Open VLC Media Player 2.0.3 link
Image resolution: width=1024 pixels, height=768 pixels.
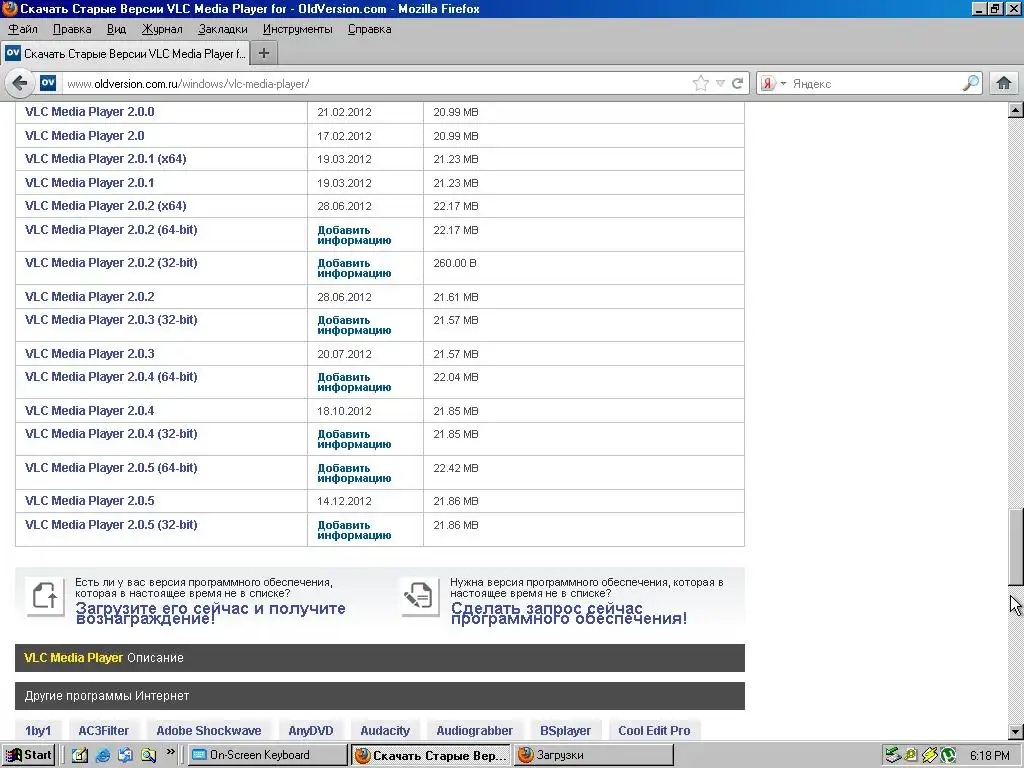(x=89, y=354)
